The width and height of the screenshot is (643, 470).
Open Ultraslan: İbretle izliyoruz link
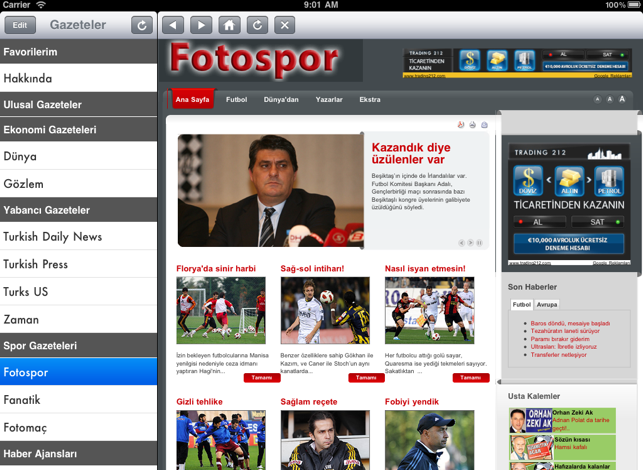point(563,347)
